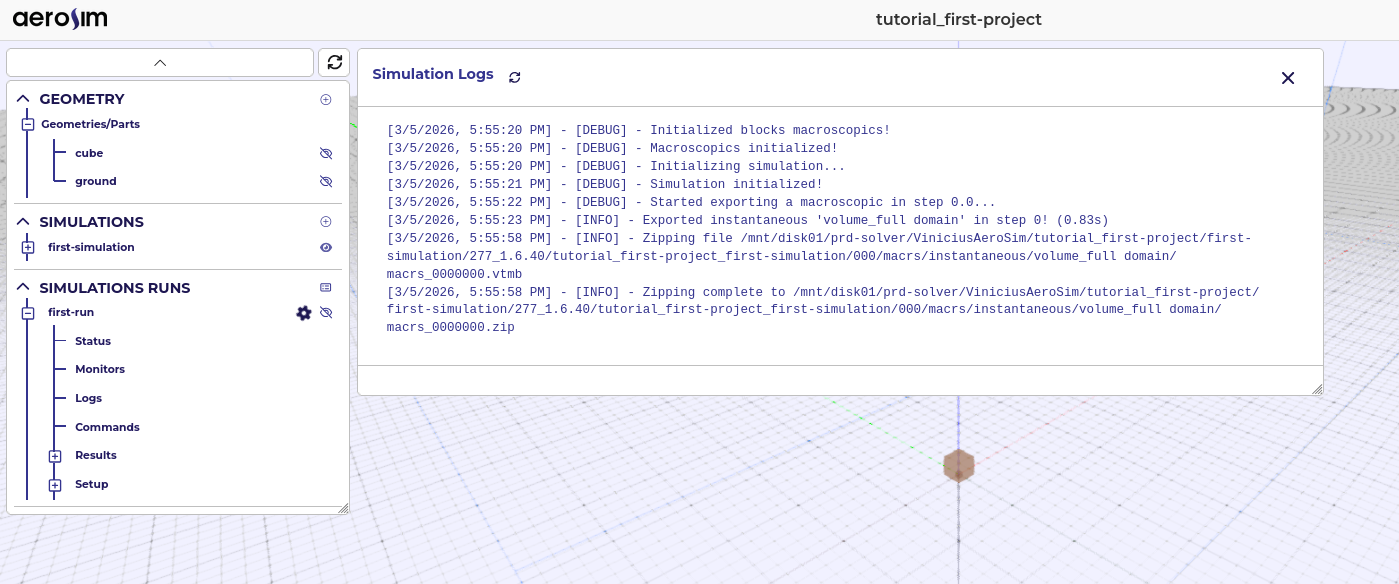Select the cube object in the viewport
Viewport: 1399px width, 584px height.
958,465
